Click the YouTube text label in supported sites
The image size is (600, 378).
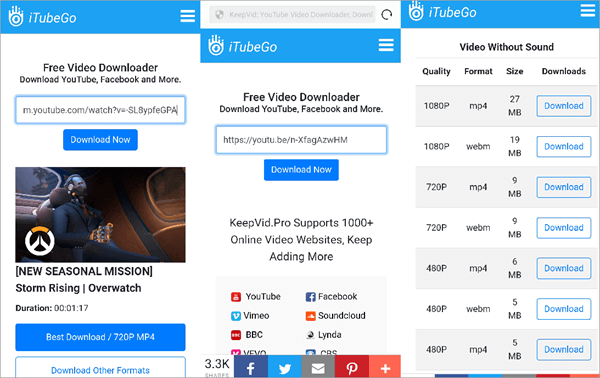click(x=263, y=297)
